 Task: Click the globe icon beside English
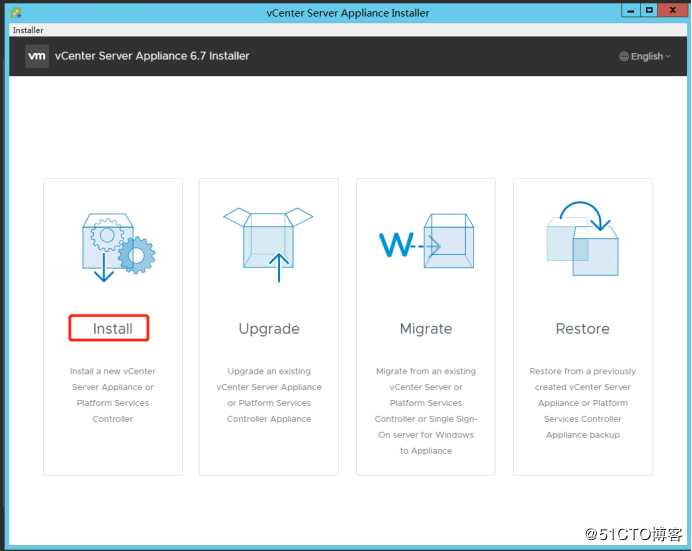pyautogui.click(x=624, y=56)
